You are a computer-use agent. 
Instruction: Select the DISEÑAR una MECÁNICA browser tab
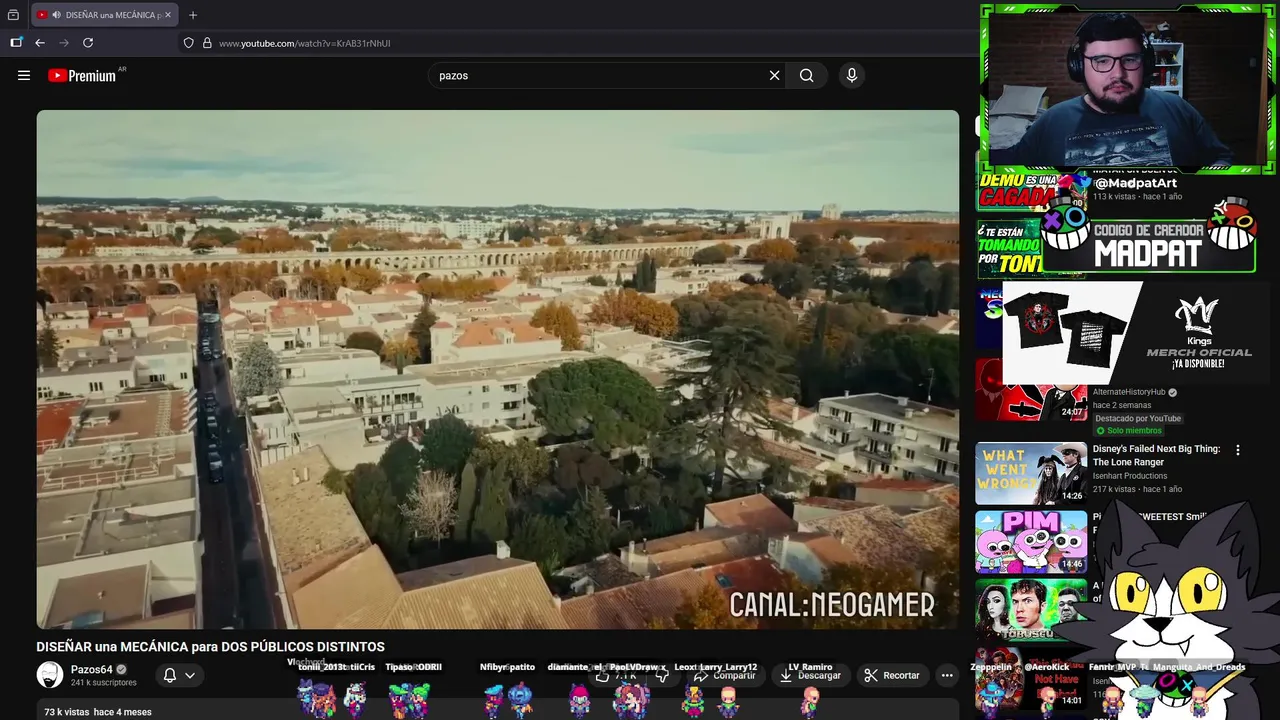click(x=104, y=15)
